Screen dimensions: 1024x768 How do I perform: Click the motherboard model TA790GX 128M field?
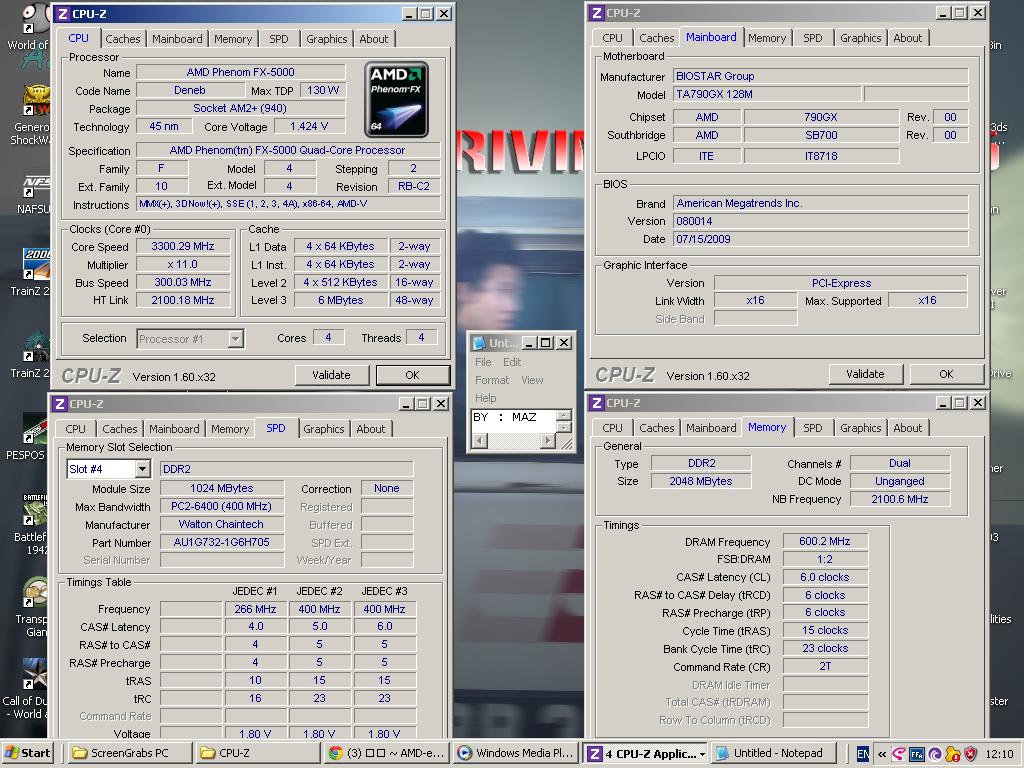(767, 94)
